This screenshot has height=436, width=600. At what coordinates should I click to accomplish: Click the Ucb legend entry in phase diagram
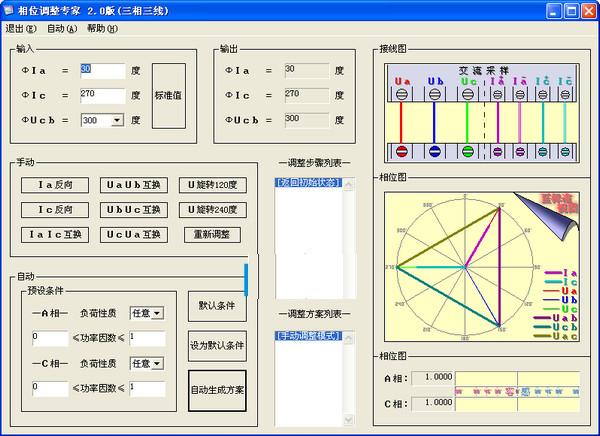pyautogui.click(x=555, y=327)
